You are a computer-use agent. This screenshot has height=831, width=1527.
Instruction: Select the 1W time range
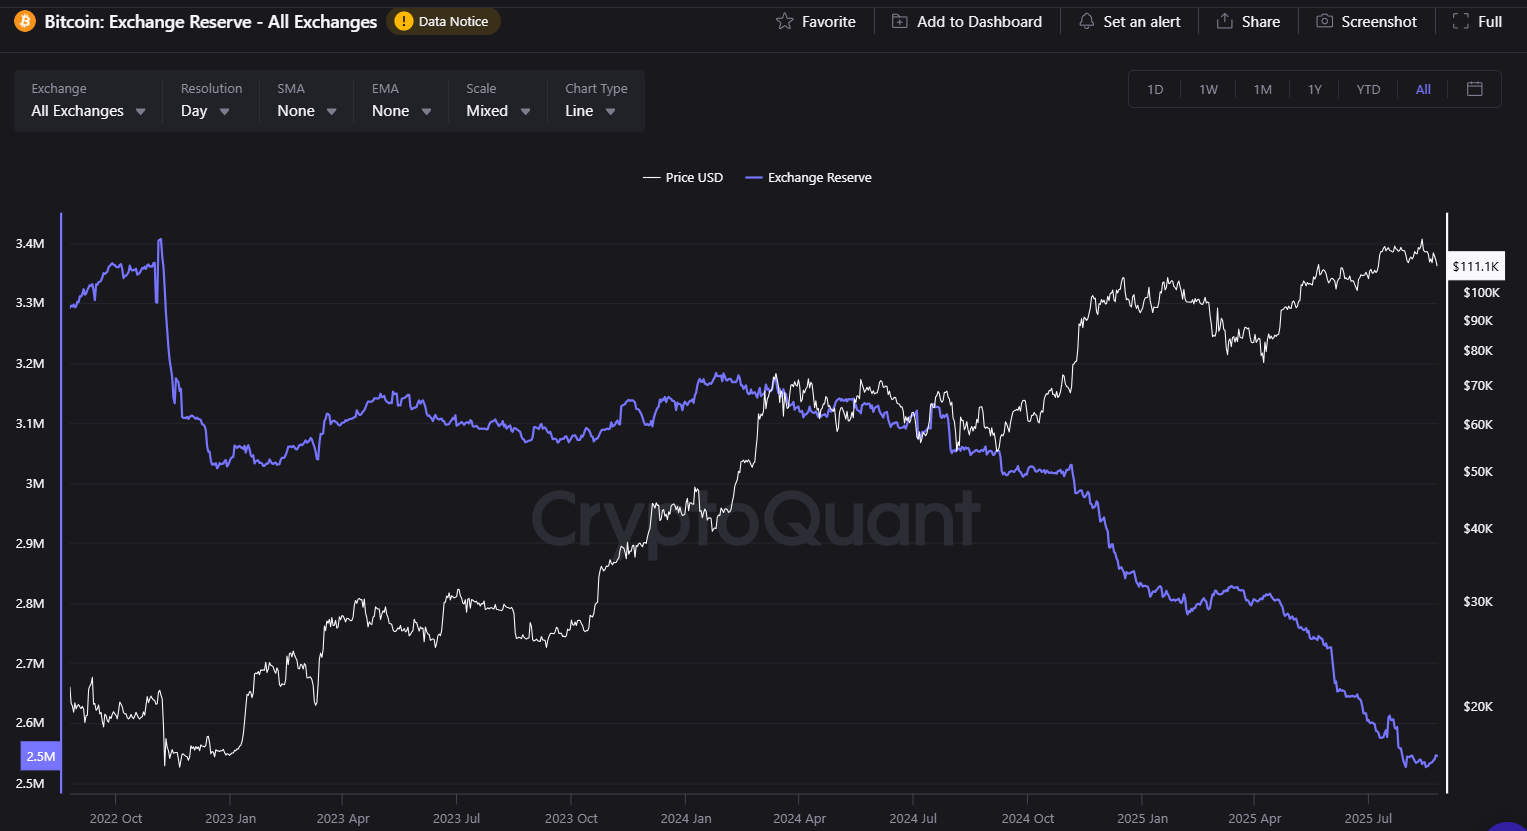tap(1208, 89)
